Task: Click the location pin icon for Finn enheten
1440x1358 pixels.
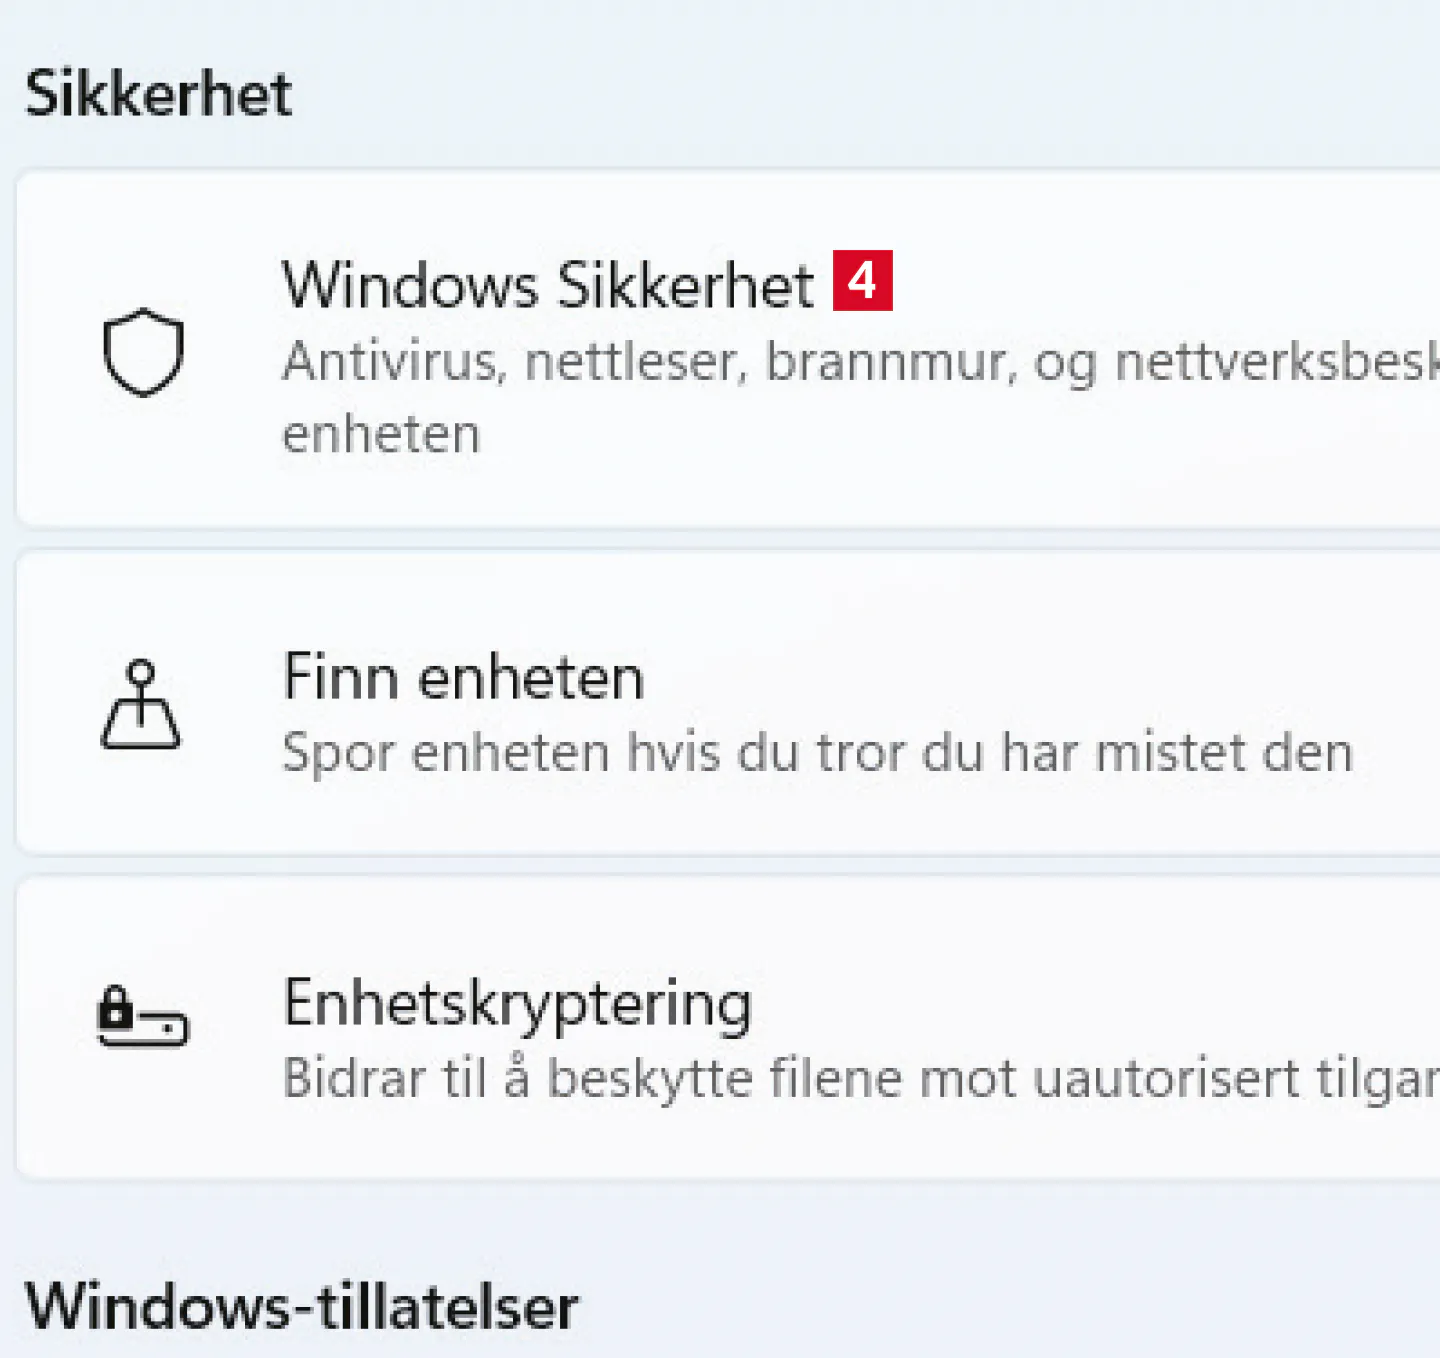Action: pyautogui.click(x=141, y=705)
